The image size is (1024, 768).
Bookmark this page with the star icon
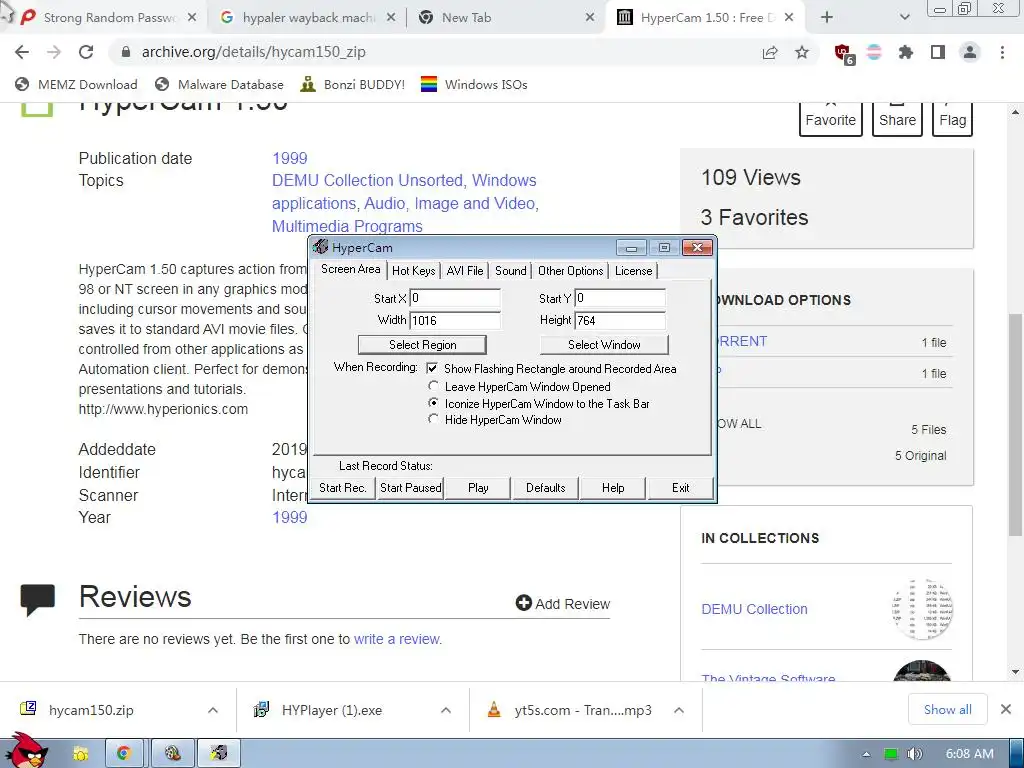click(802, 52)
